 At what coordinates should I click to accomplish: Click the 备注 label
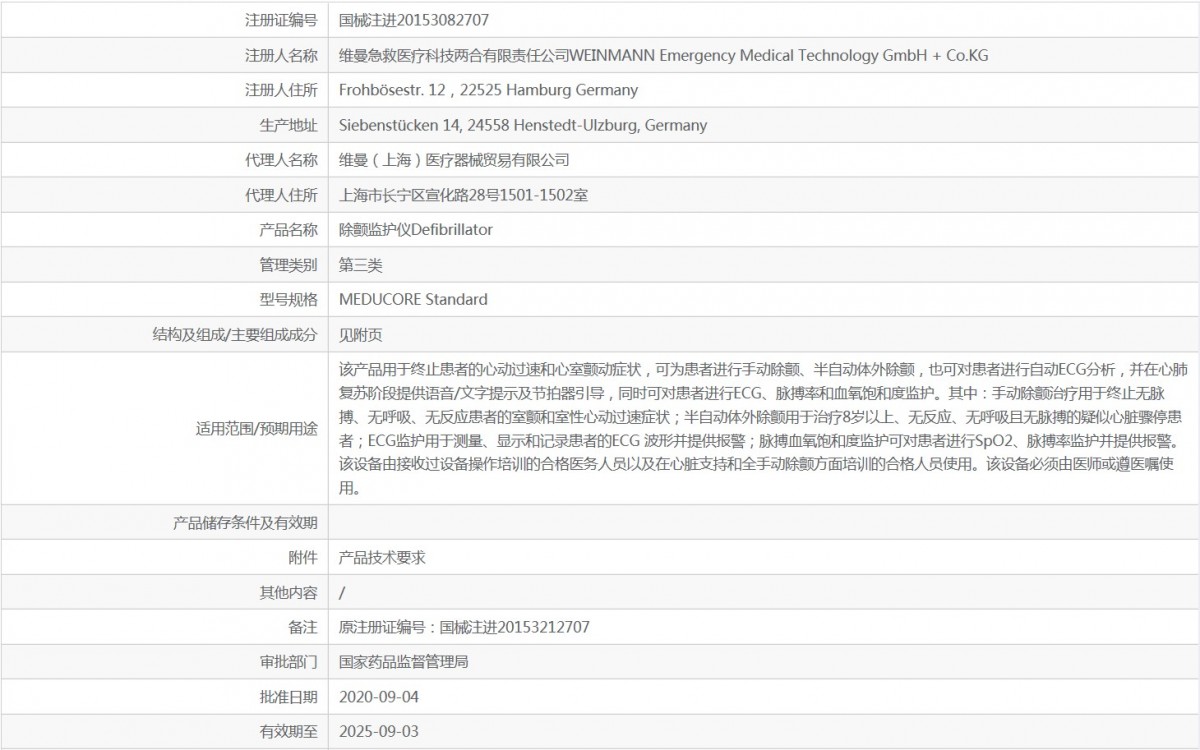[x=303, y=627]
